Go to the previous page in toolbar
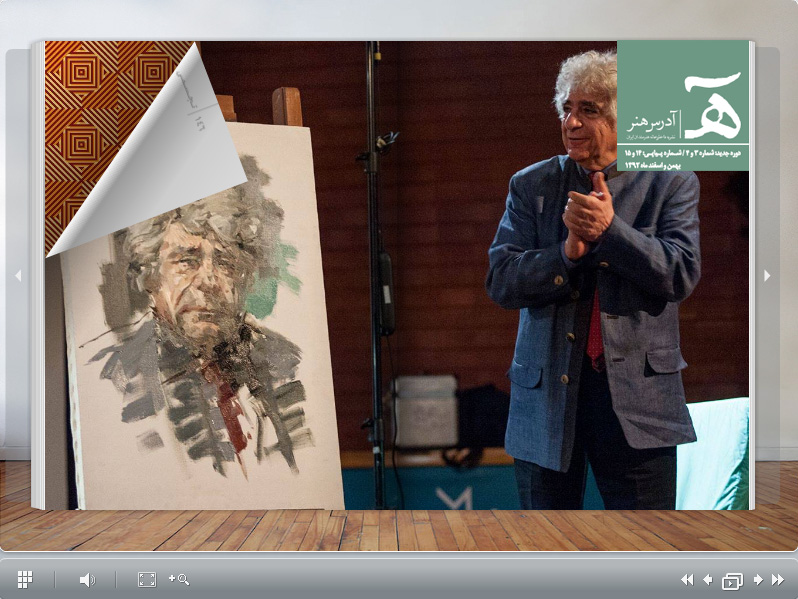The height and width of the screenshot is (599, 798). (707, 579)
